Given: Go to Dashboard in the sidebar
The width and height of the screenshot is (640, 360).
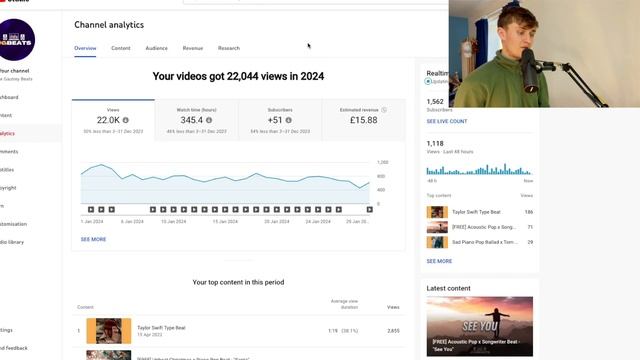Looking at the screenshot, I should (9, 97).
